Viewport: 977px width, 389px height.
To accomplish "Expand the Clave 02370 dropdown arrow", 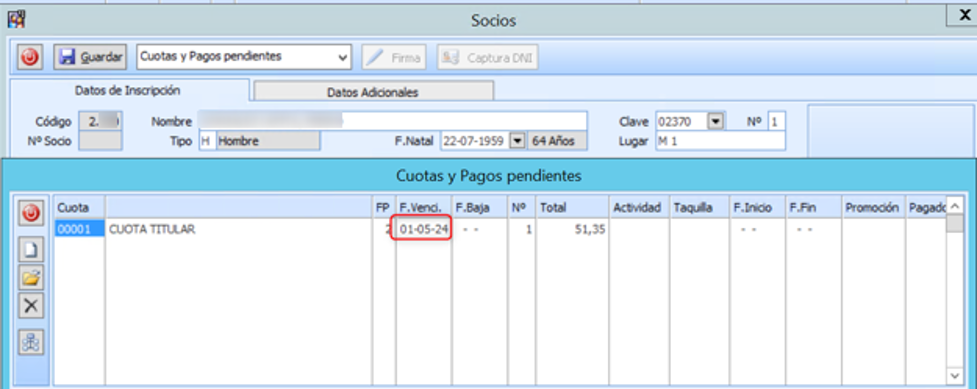I will point(717,122).
